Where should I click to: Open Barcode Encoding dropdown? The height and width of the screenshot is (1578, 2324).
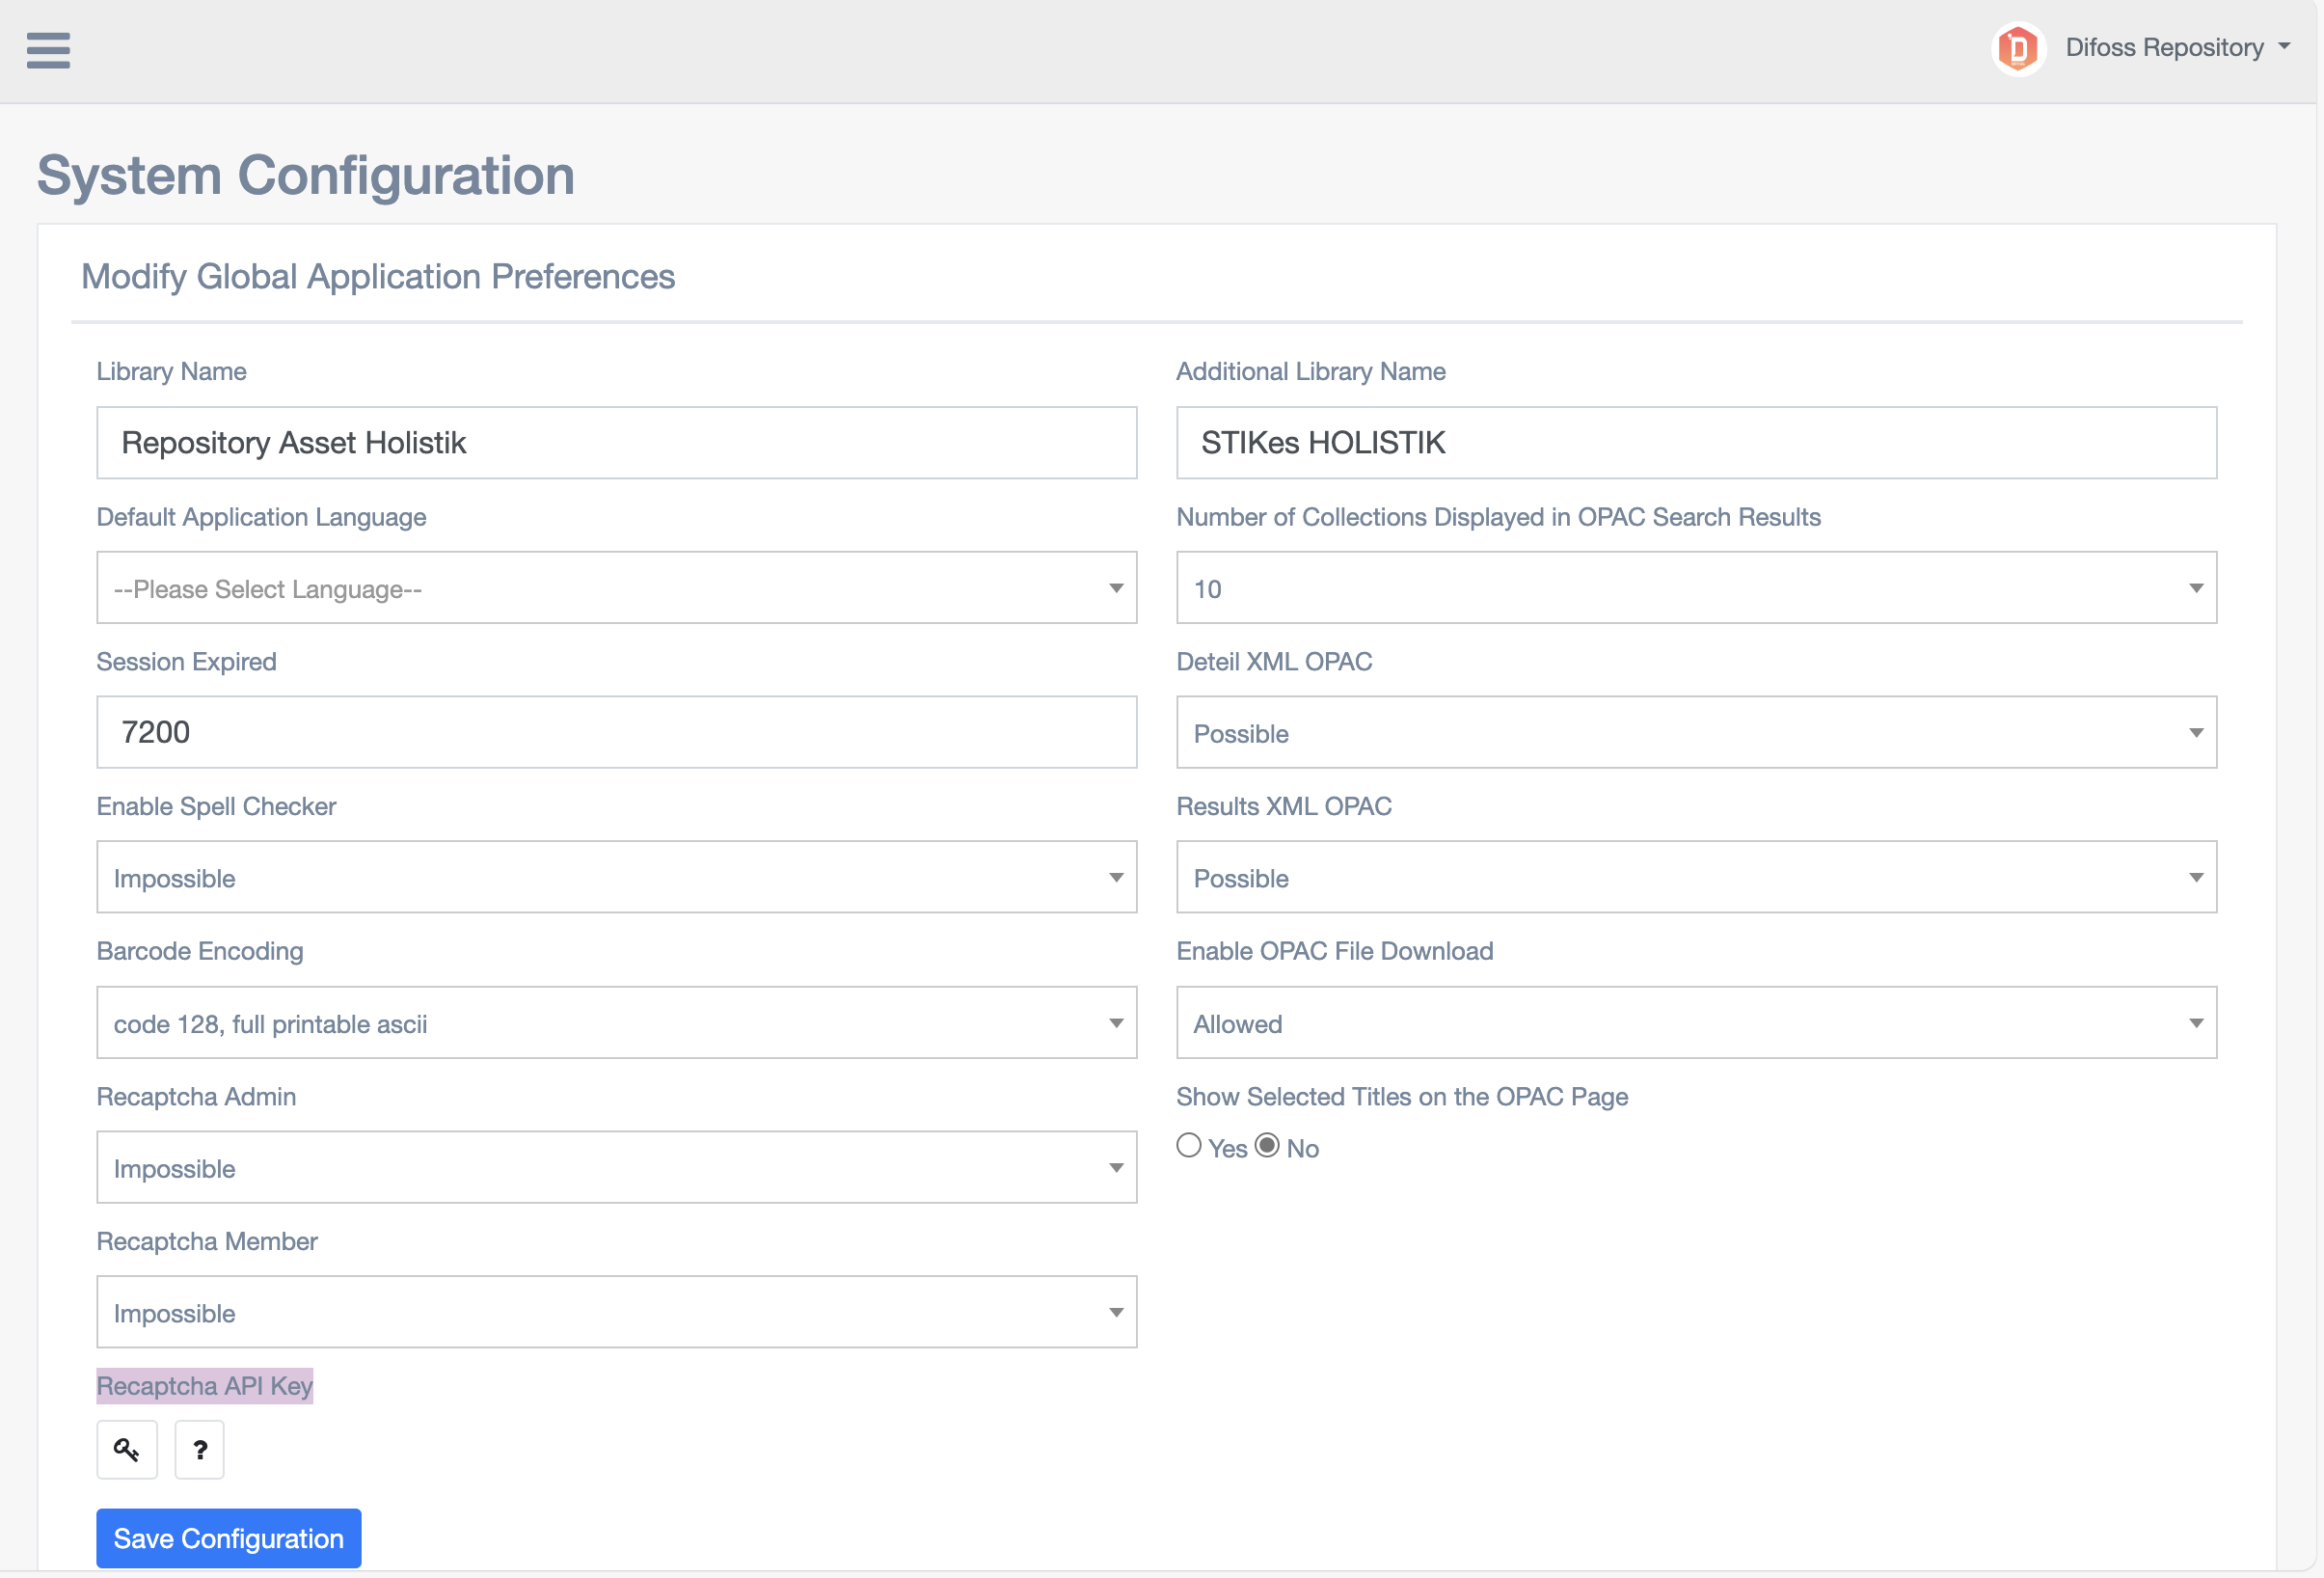616,1023
